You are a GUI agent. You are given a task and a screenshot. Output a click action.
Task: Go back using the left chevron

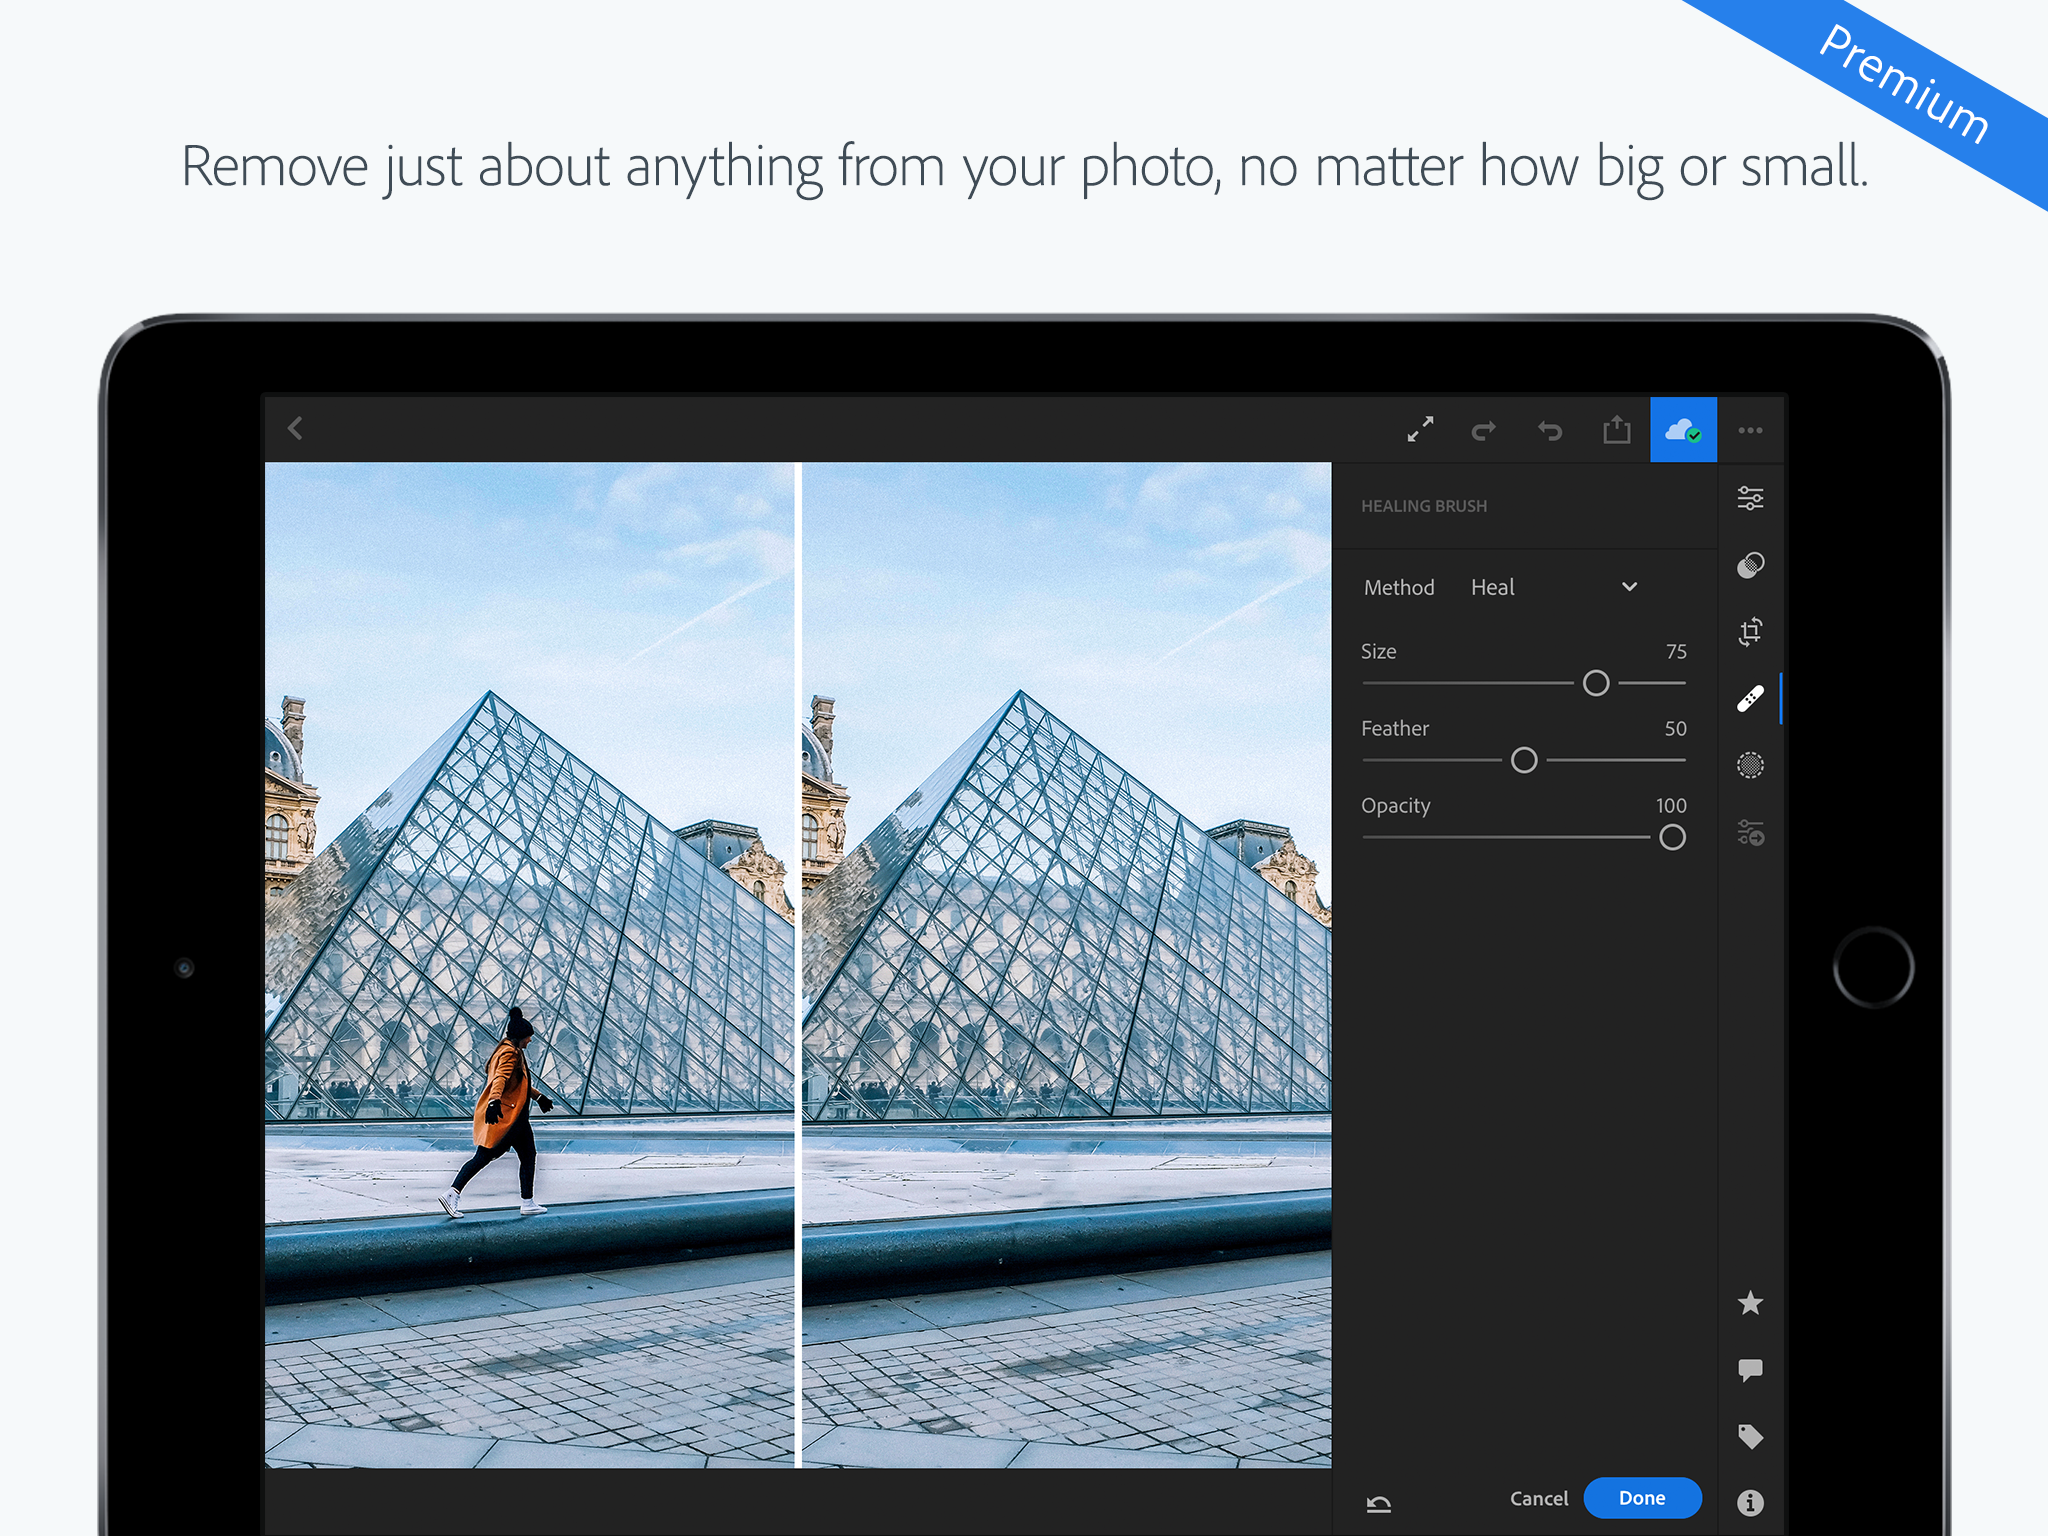coord(295,429)
